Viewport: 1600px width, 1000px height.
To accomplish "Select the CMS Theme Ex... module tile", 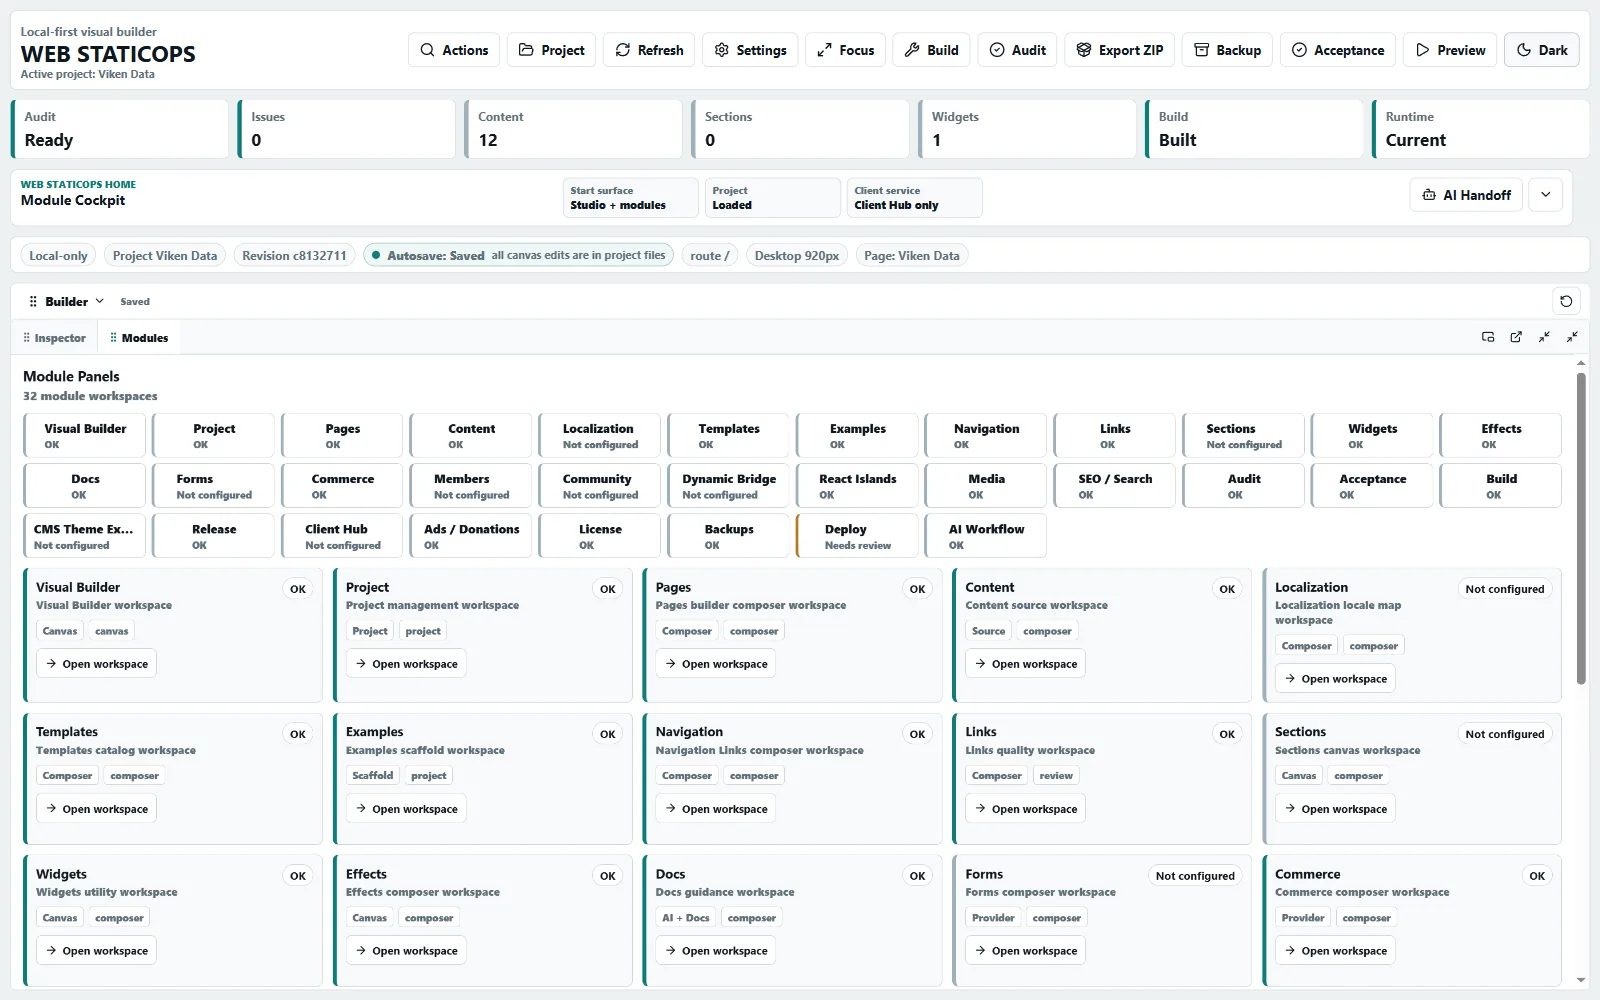I will 85,535.
